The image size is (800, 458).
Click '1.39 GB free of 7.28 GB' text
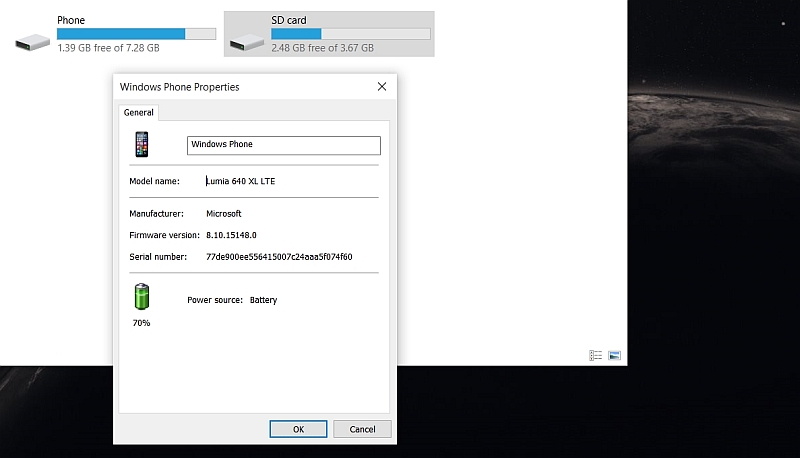[x=109, y=48]
